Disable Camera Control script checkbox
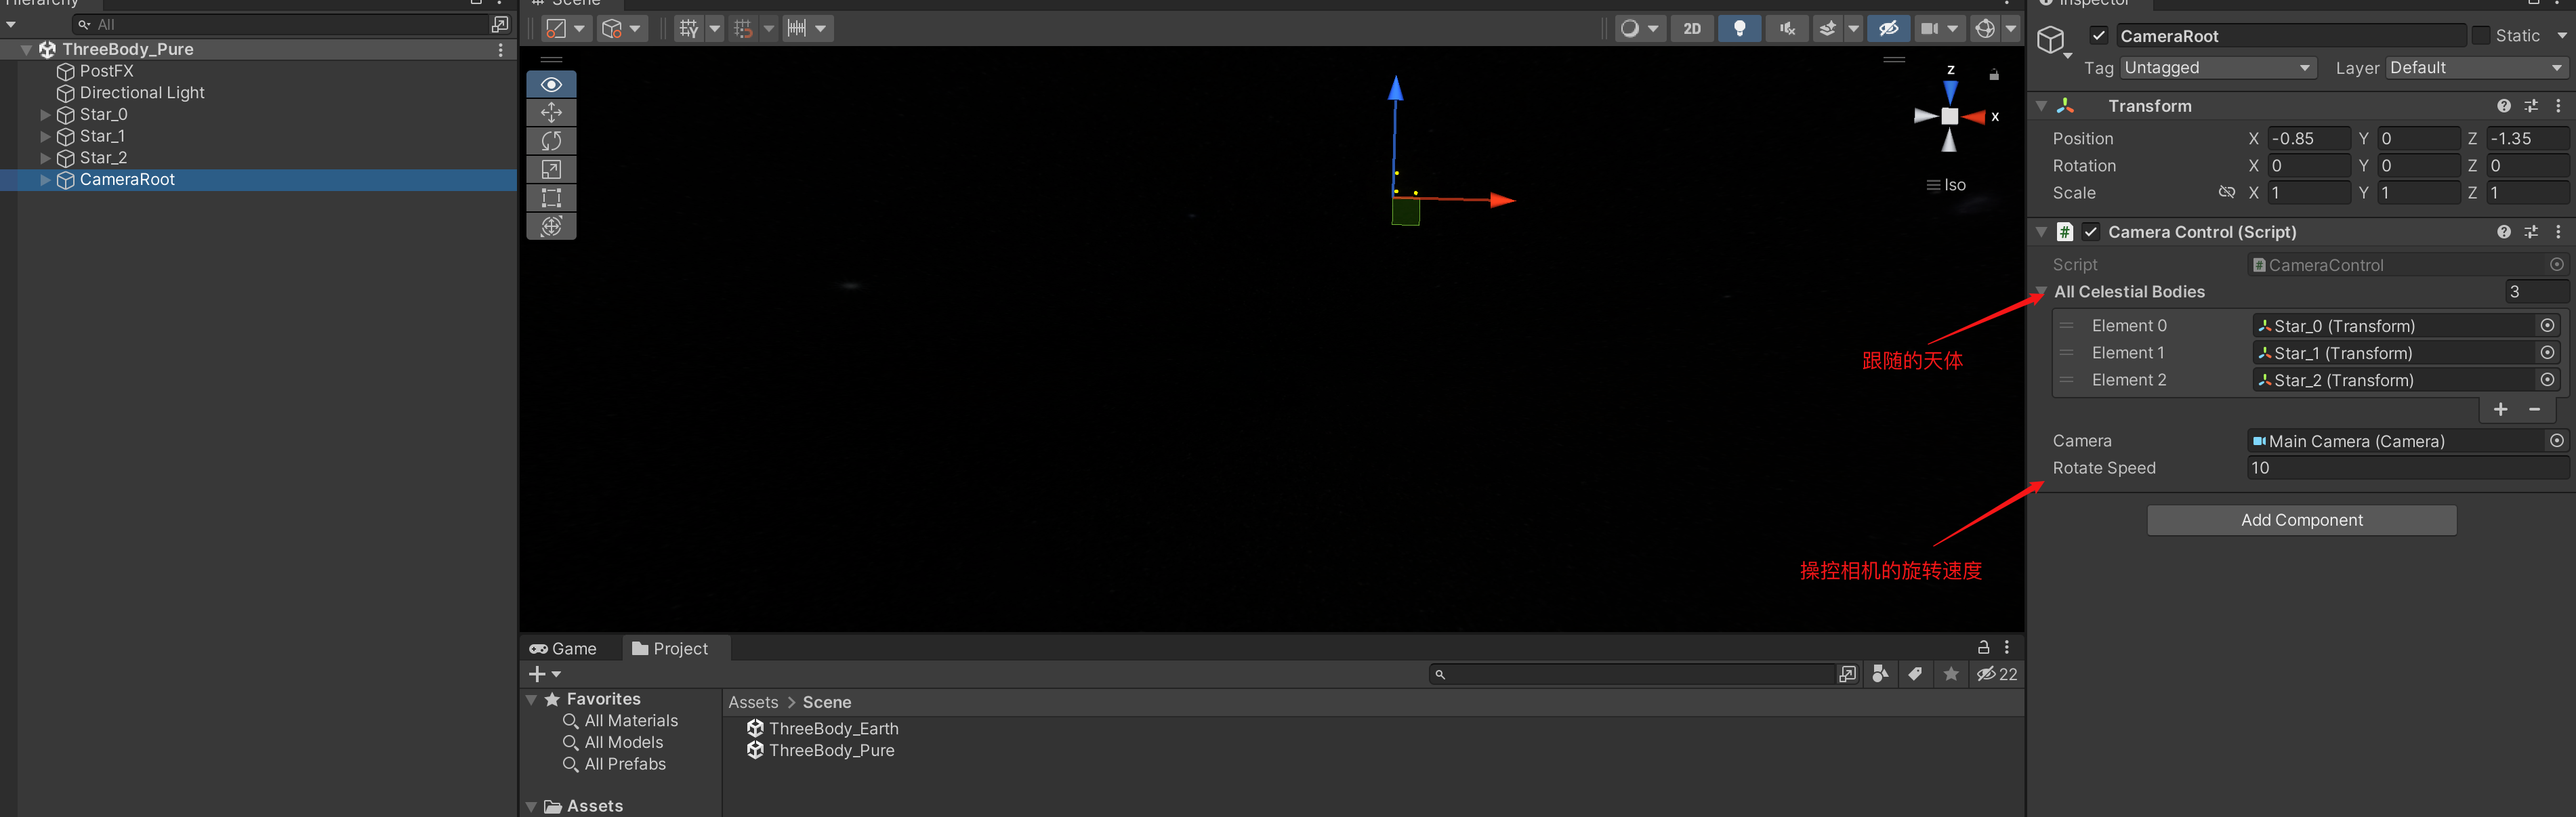 (x=2091, y=232)
